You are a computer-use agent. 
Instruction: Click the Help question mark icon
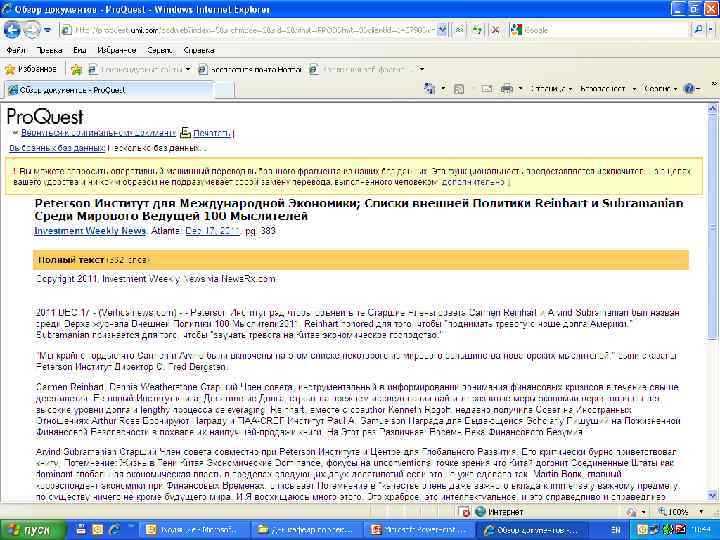[689, 89]
